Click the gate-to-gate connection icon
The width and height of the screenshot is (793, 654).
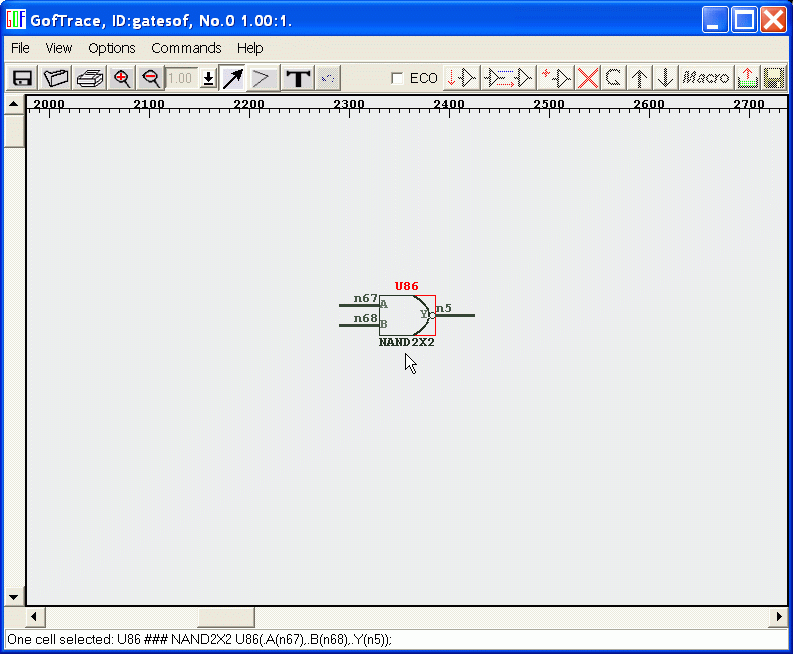[508, 78]
